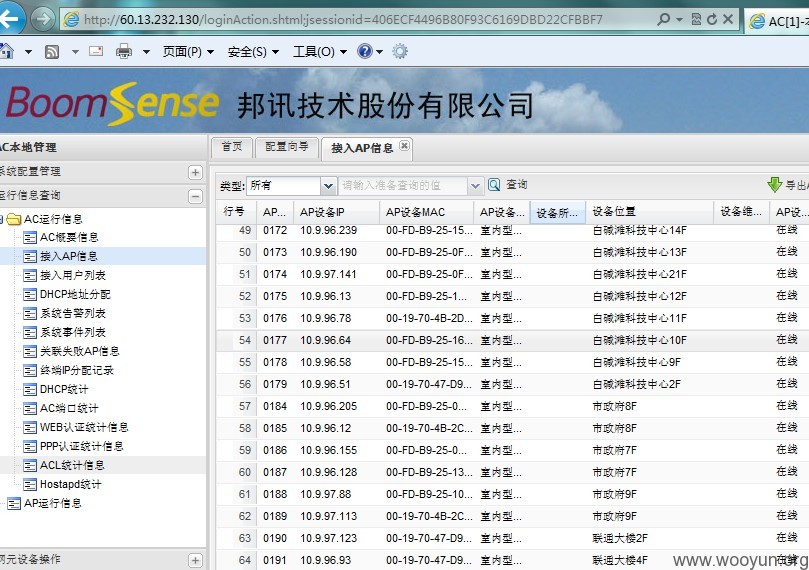809x570 pixels.
Task: Open the 工具(O) menu
Action: (320, 52)
